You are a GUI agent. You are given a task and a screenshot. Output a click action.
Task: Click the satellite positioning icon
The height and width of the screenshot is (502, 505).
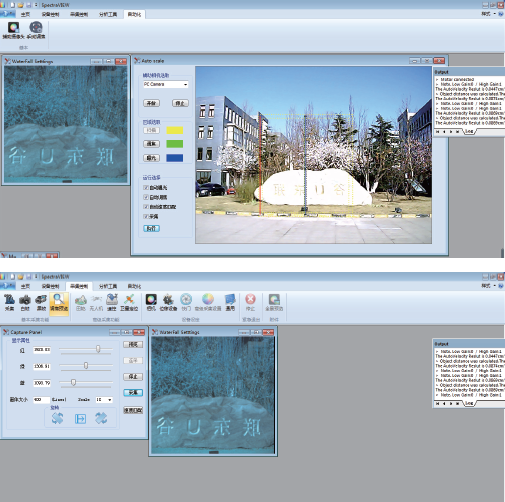(129, 302)
